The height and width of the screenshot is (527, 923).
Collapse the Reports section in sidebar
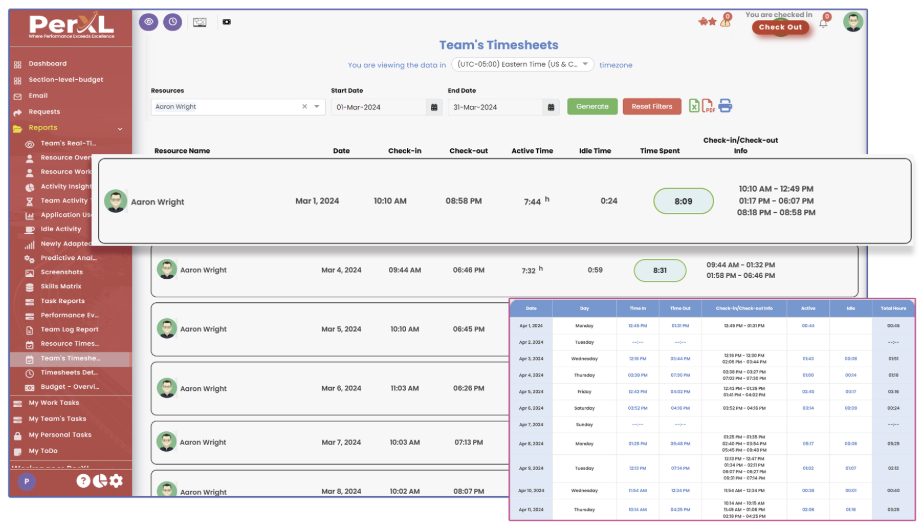[120, 128]
